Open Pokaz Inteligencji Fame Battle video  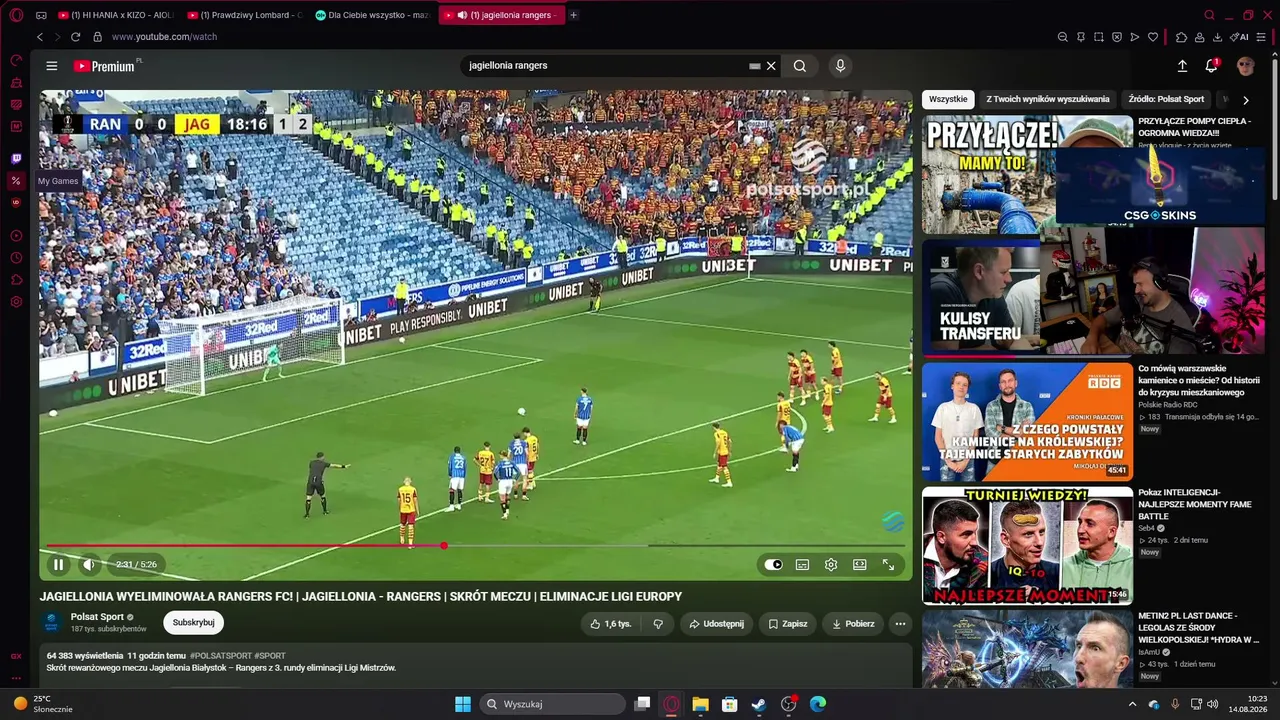point(1027,545)
